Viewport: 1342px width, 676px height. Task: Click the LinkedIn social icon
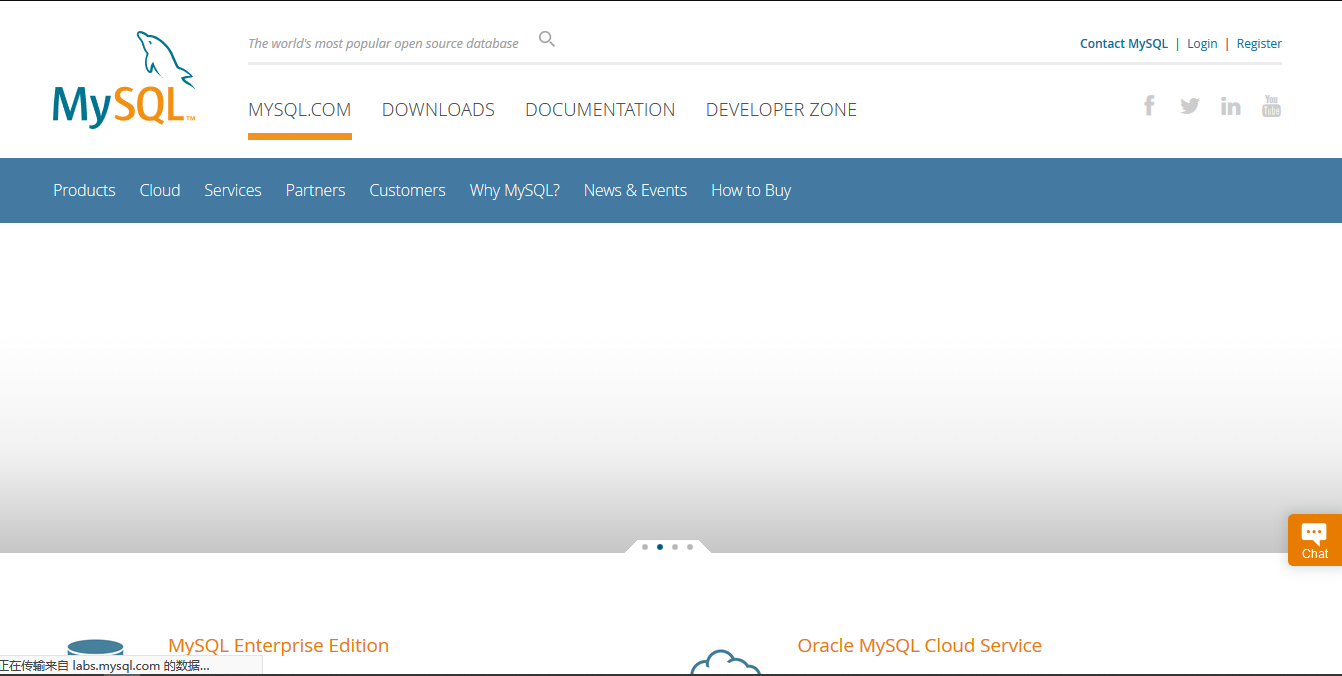1230,105
